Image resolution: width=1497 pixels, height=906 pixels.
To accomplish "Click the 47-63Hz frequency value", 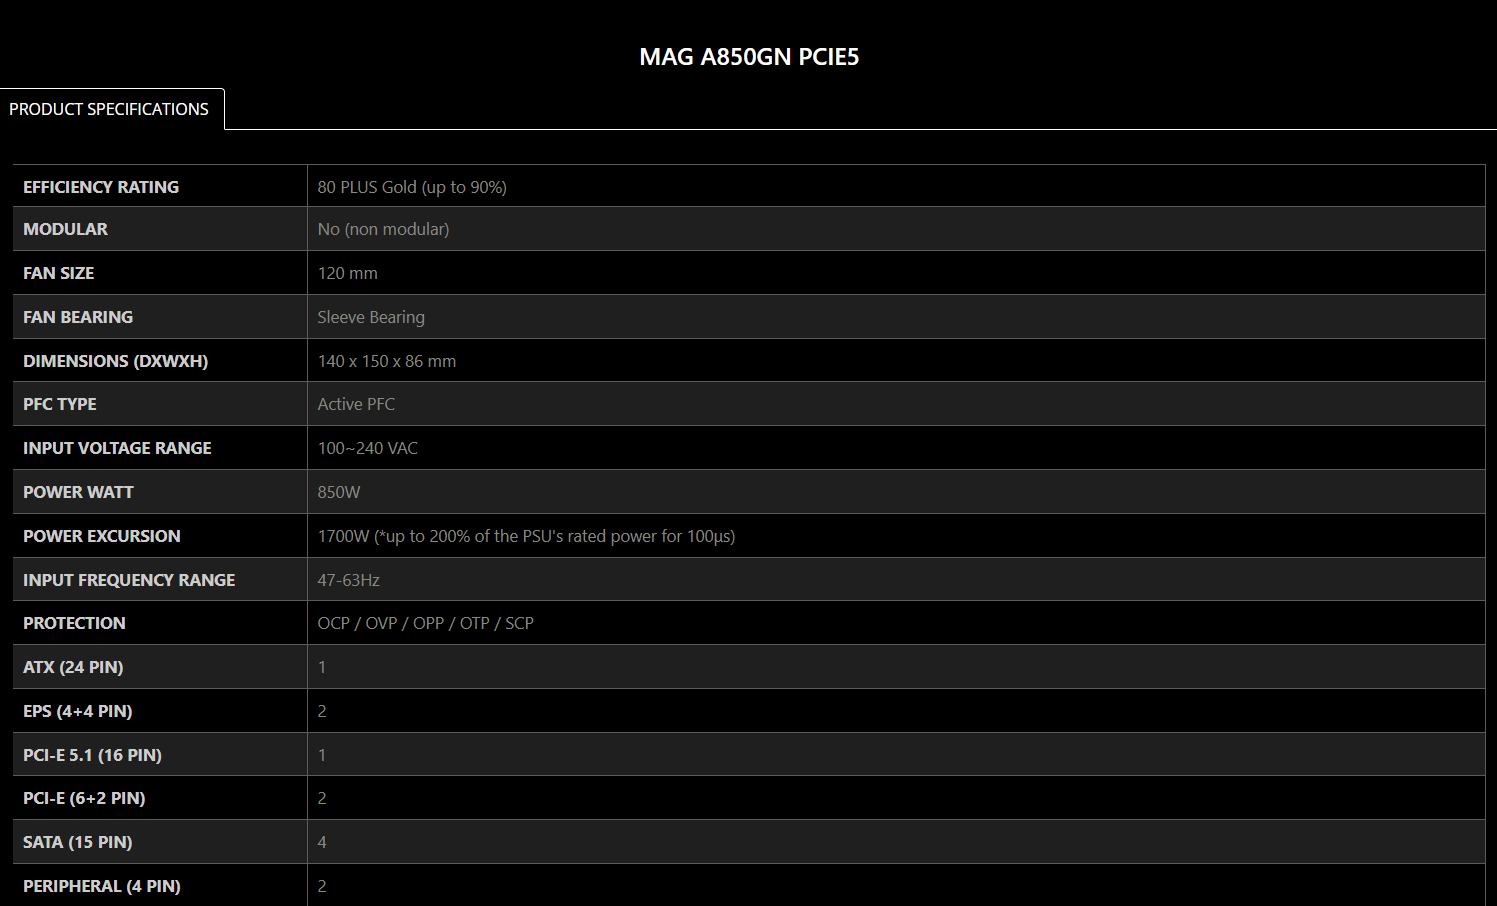I will tap(348, 580).
